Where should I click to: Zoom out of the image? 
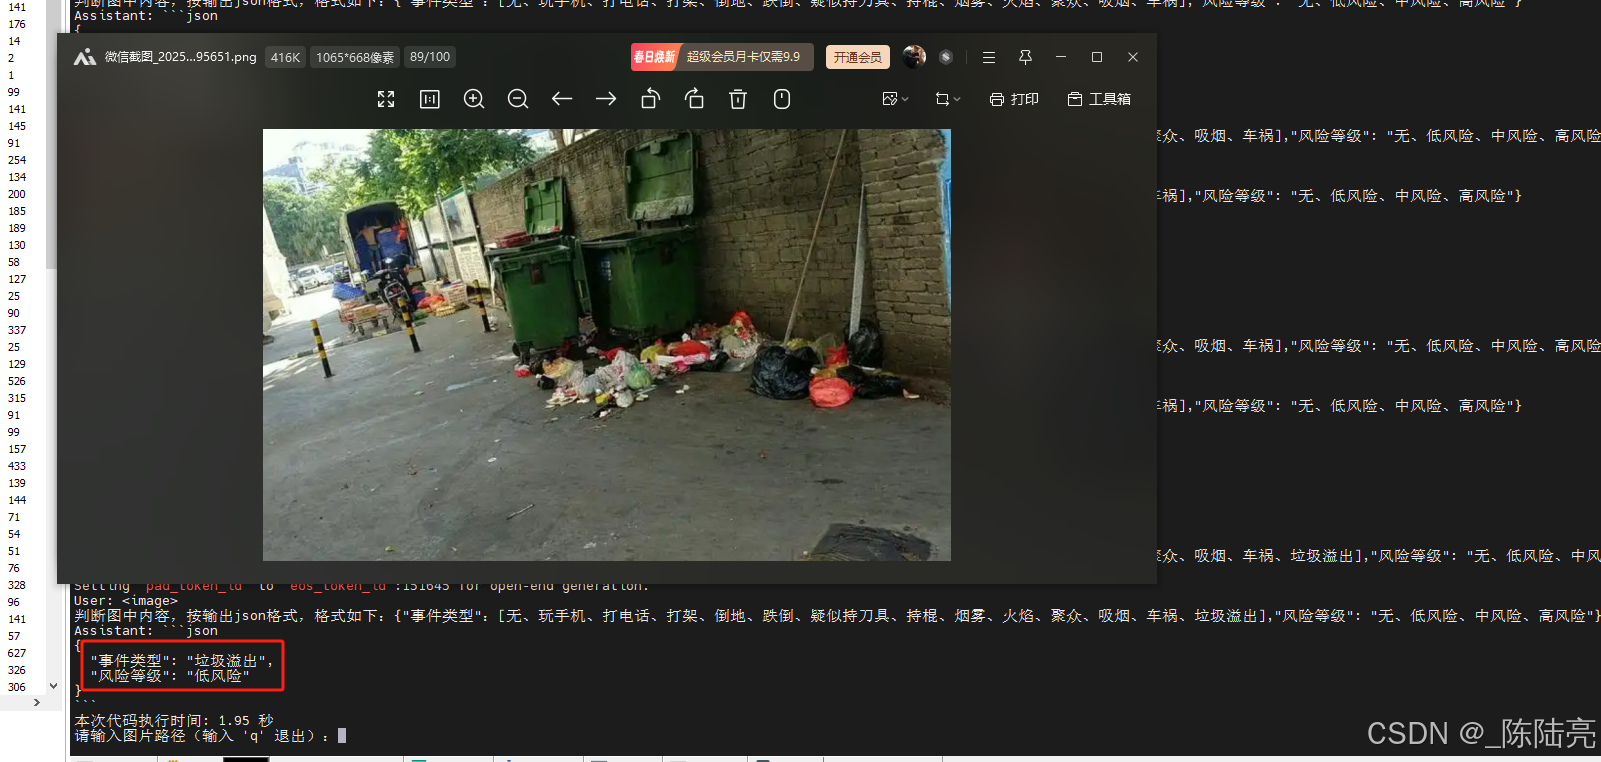[518, 99]
